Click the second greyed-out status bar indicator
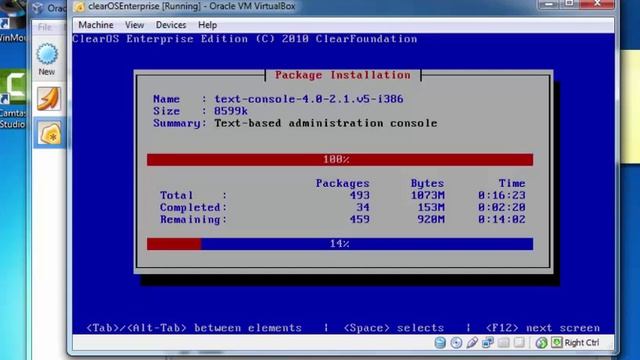The image size is (640, 360). (x=519, y=342)
